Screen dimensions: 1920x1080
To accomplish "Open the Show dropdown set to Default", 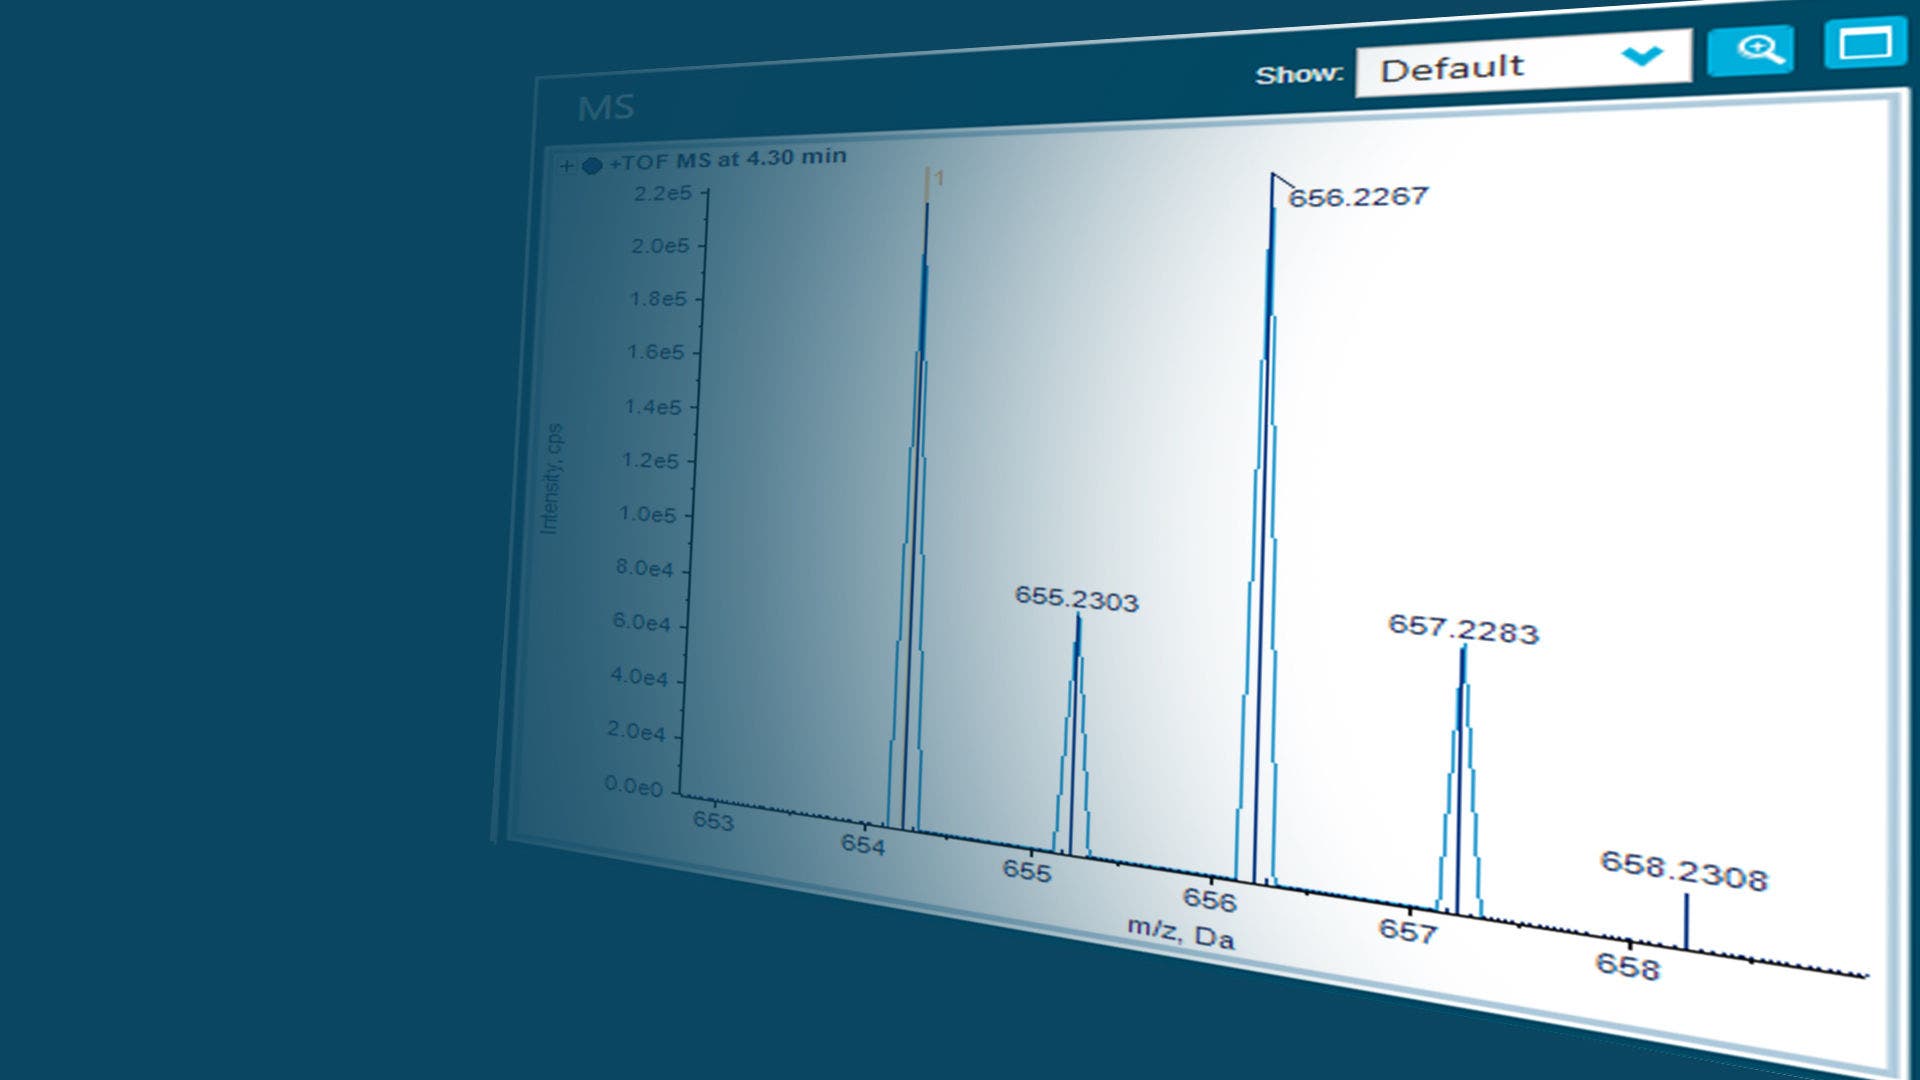I will pyautogui.click(x=1521, y=66).
